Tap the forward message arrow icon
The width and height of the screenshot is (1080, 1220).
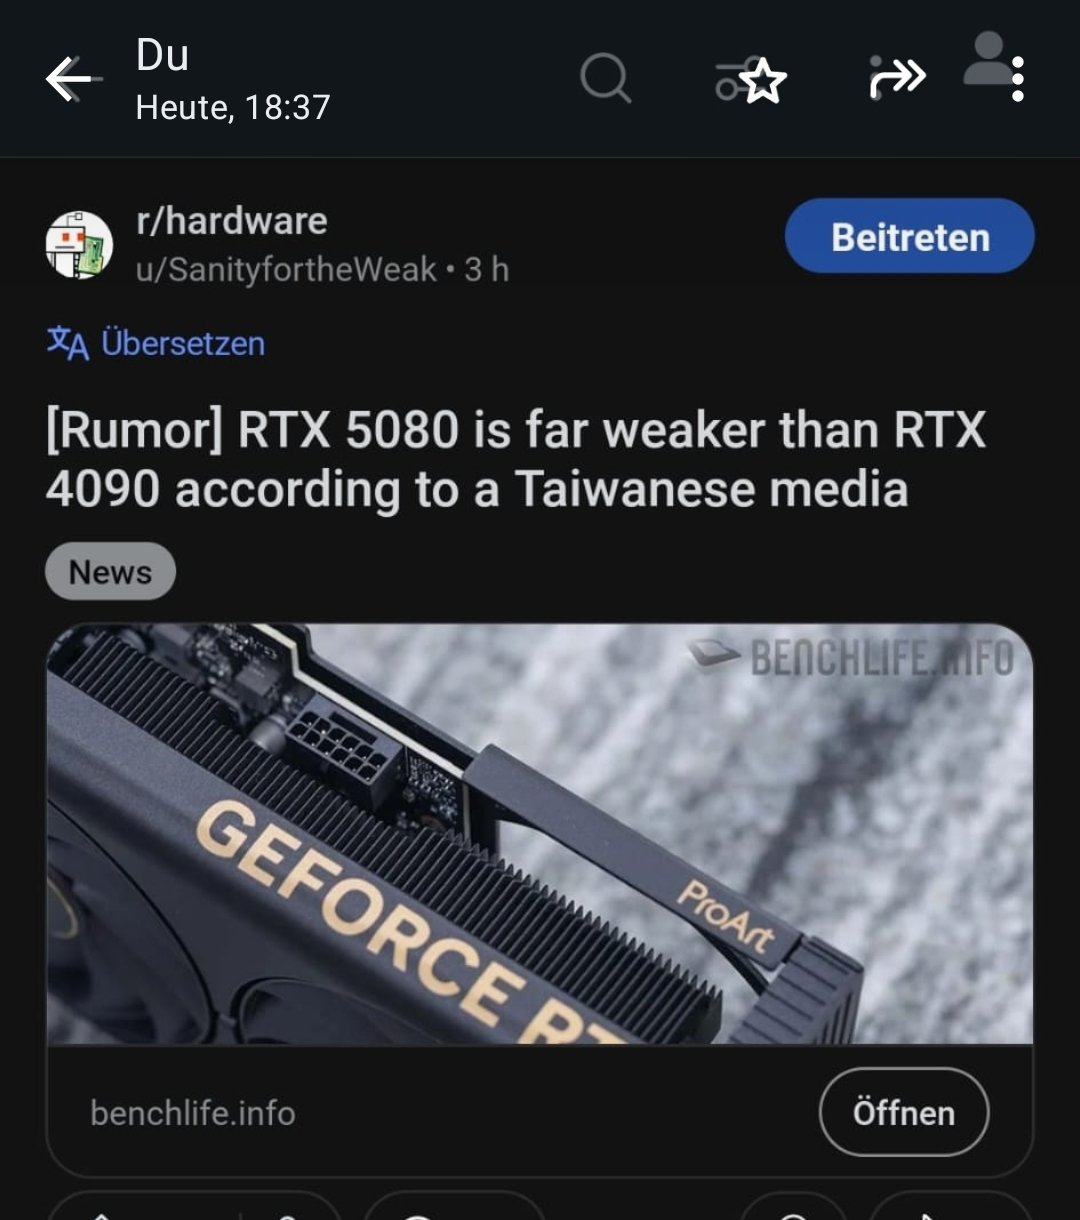pos(897,78)
